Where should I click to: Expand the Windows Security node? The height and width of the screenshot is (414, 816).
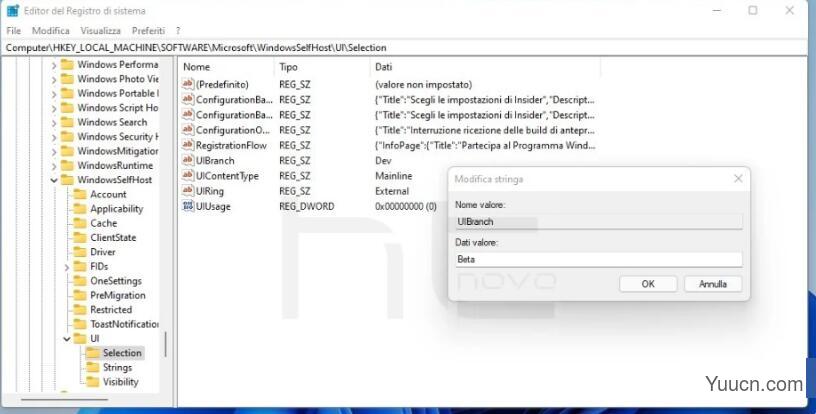[x=54, y=137]
